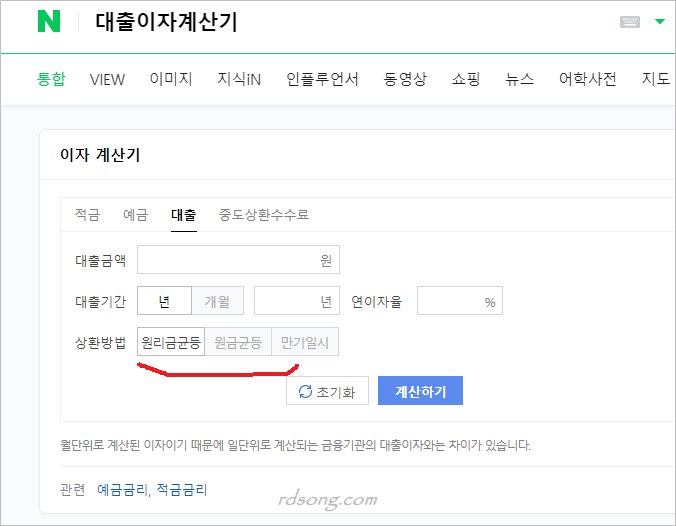Focus the loan period number field
Viewport: 676px width, 526px height.
click(x=296, y=302)
